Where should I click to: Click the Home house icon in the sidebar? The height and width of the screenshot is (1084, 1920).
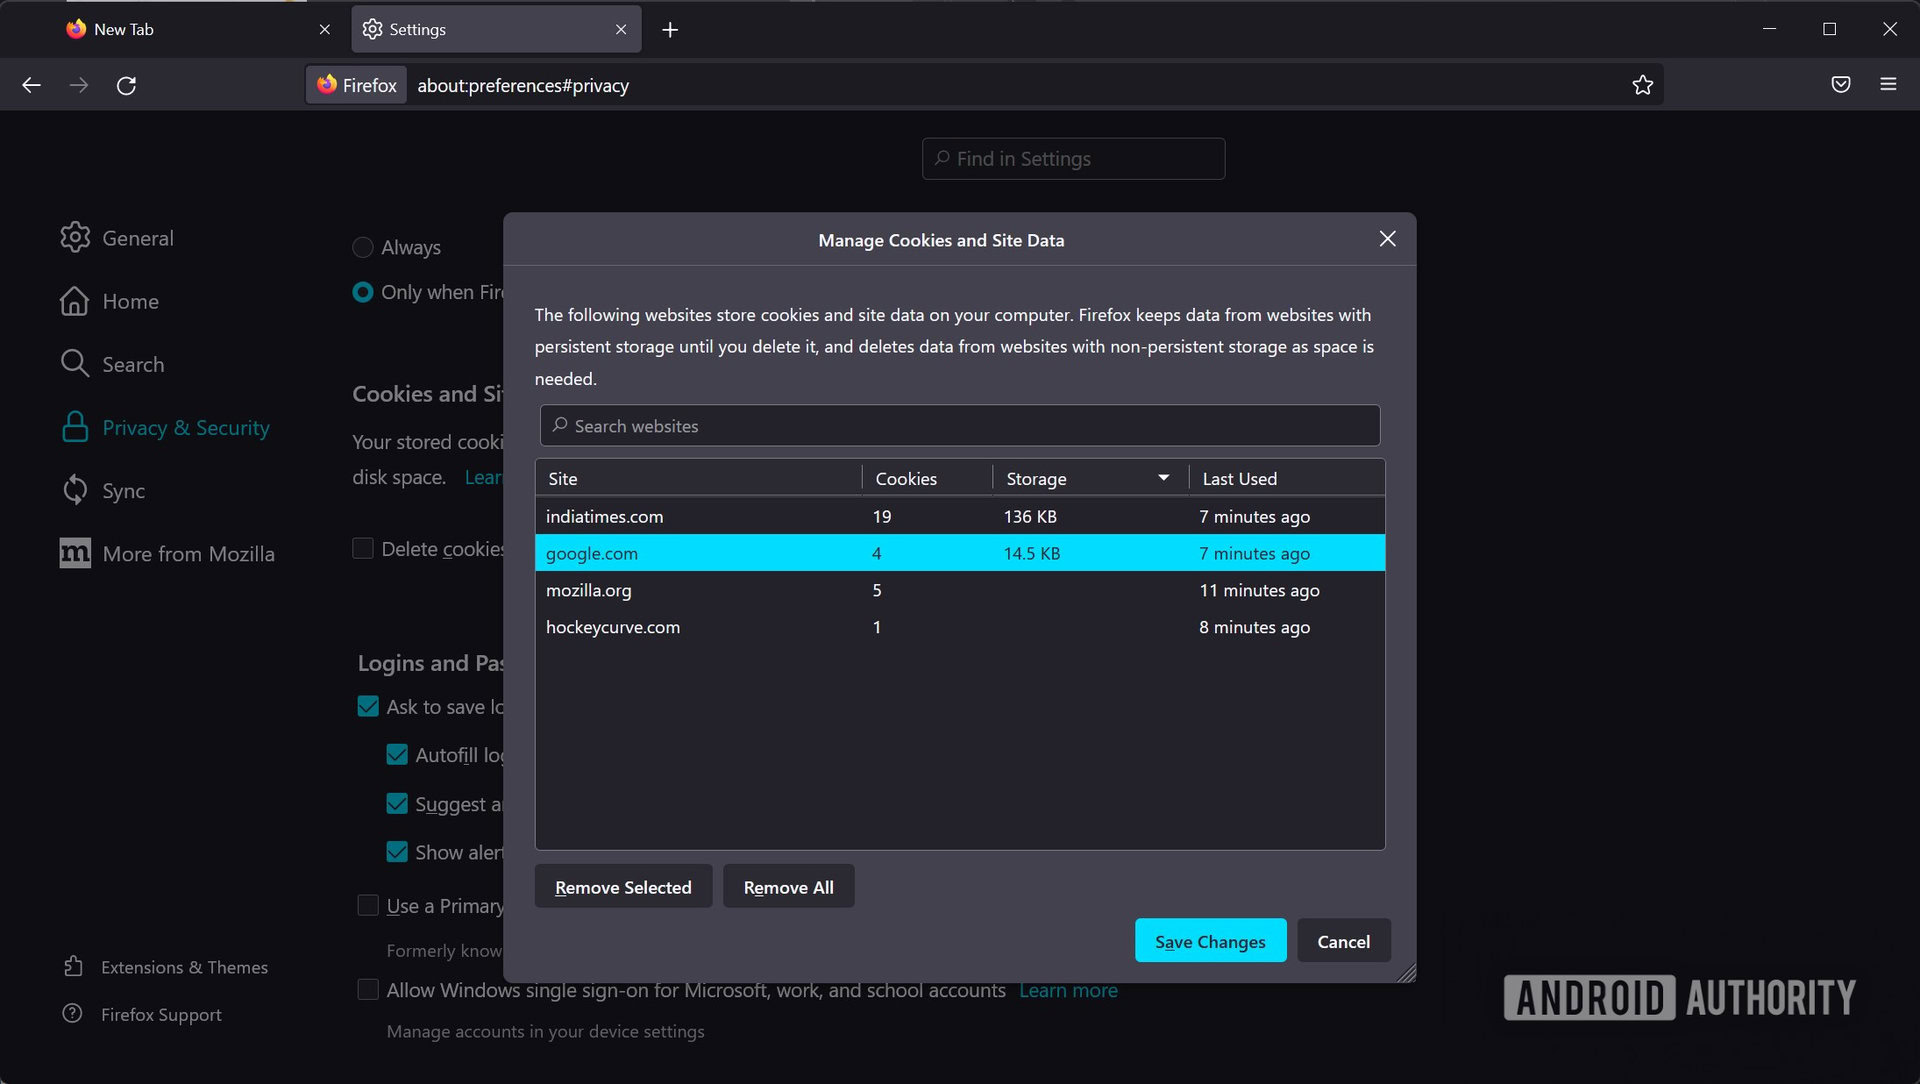coord(75,301)
